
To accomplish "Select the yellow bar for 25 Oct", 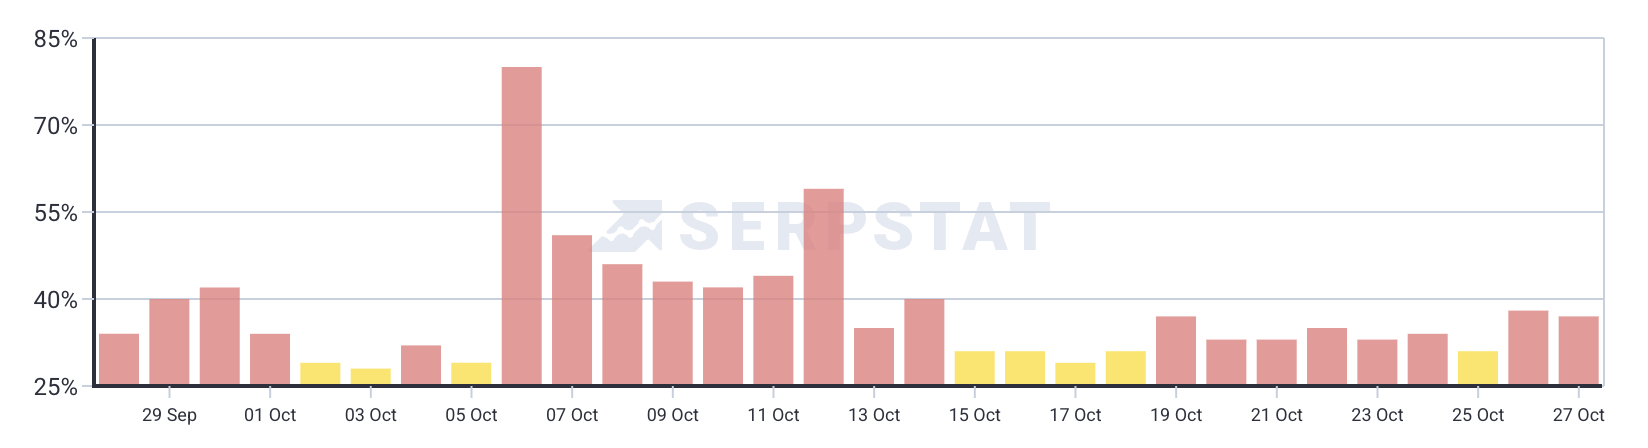I will (1477, 368).
